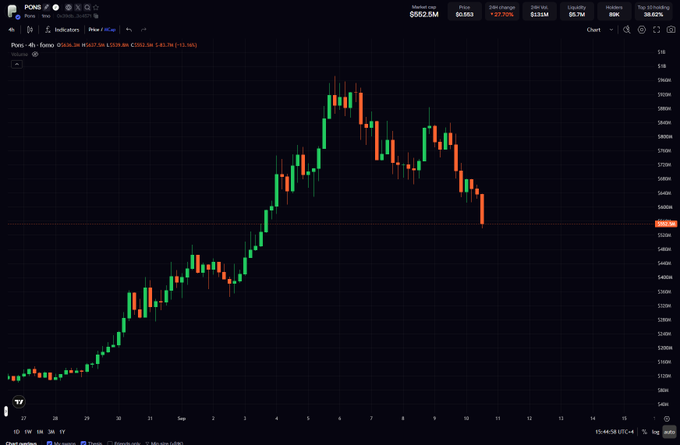Screen dimensions: 680x445
Task: Enable the Friends only checkbox
Action: point(110,443)
